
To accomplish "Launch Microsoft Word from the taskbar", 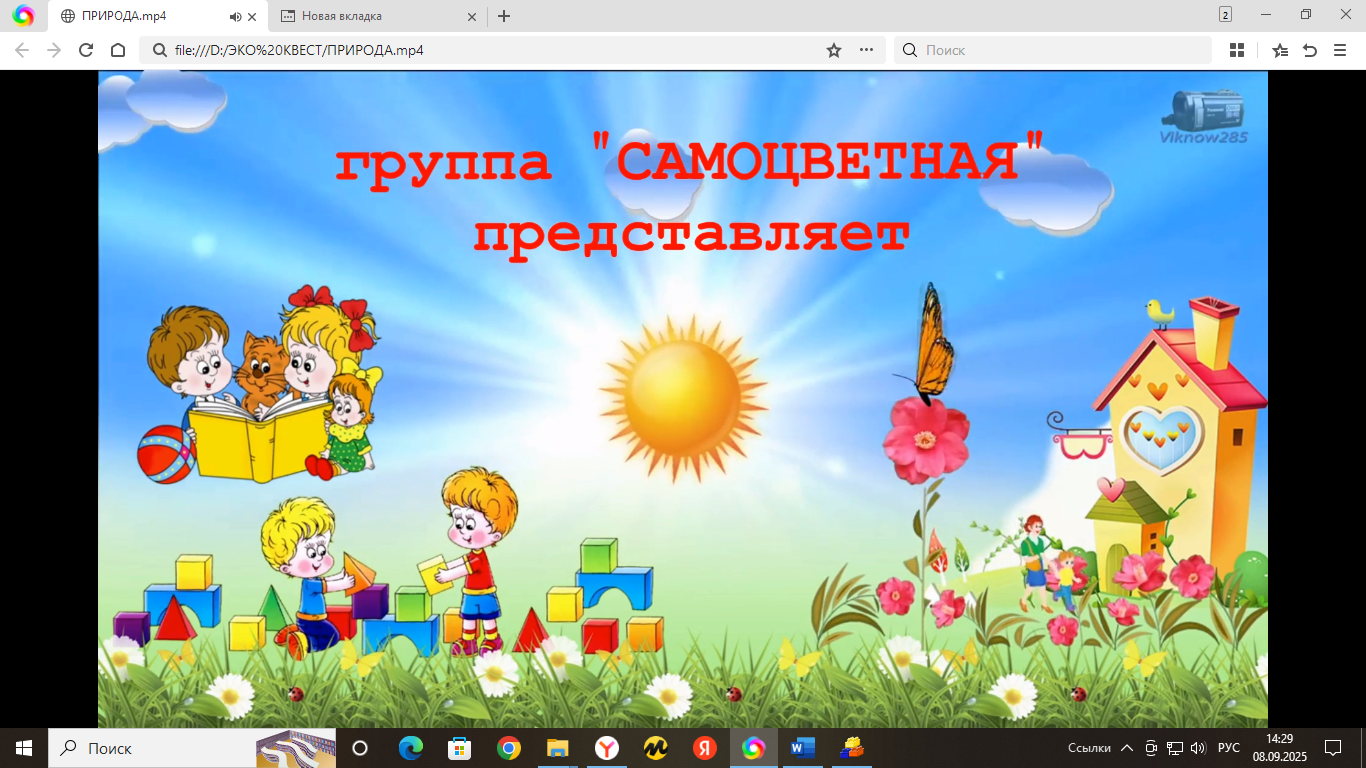I will click(802, 748).
